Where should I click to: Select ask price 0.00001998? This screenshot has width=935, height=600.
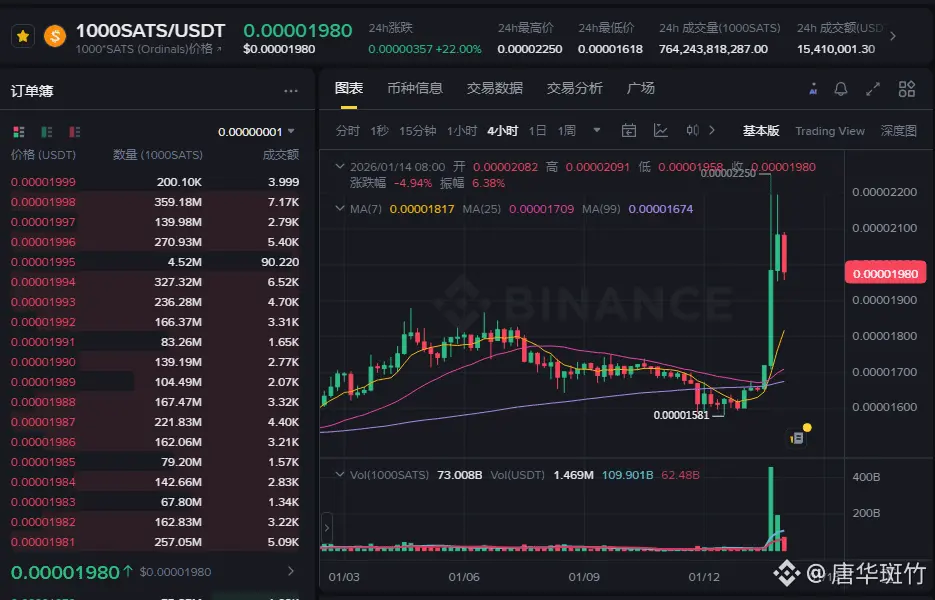43,202
